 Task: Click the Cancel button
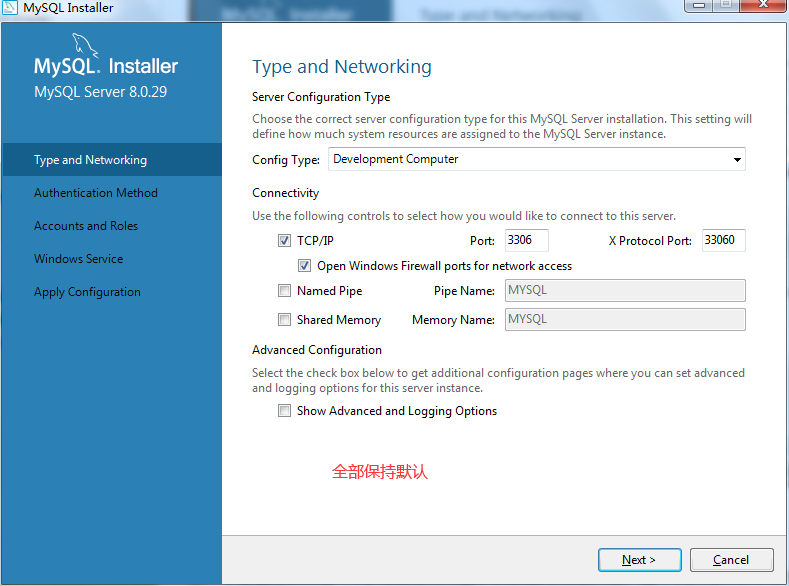coord(731,560)
